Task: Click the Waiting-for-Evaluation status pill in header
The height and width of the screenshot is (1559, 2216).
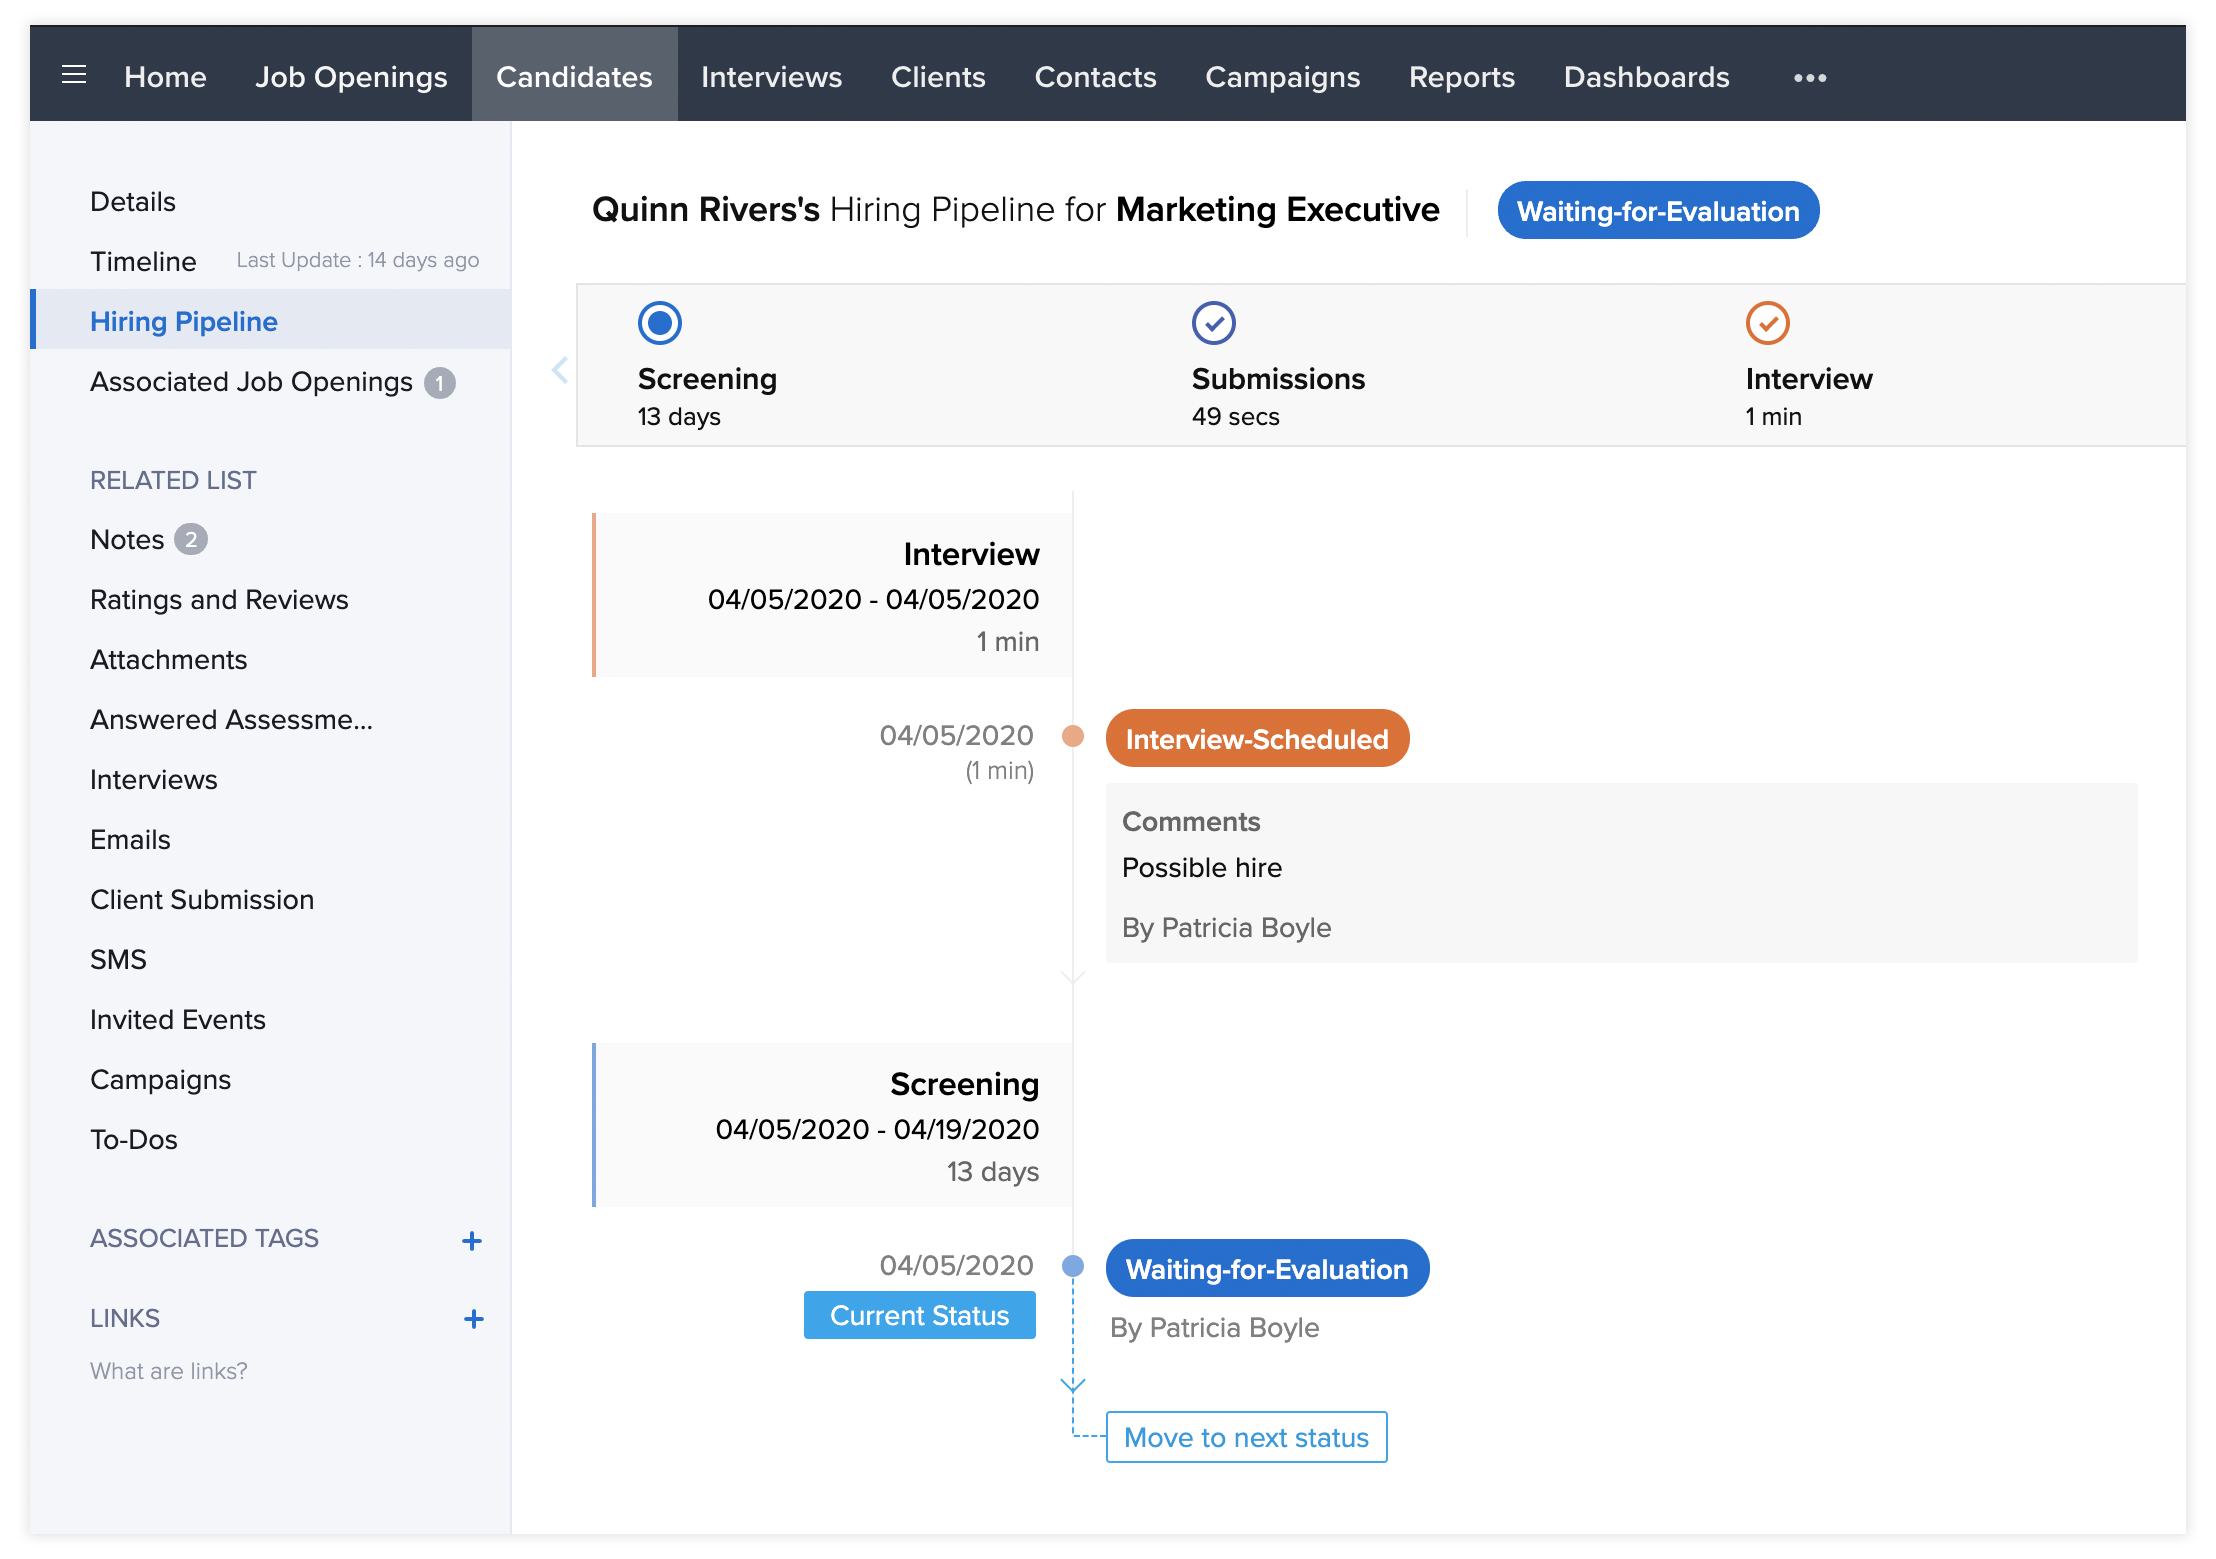Action: [1657, 211]
